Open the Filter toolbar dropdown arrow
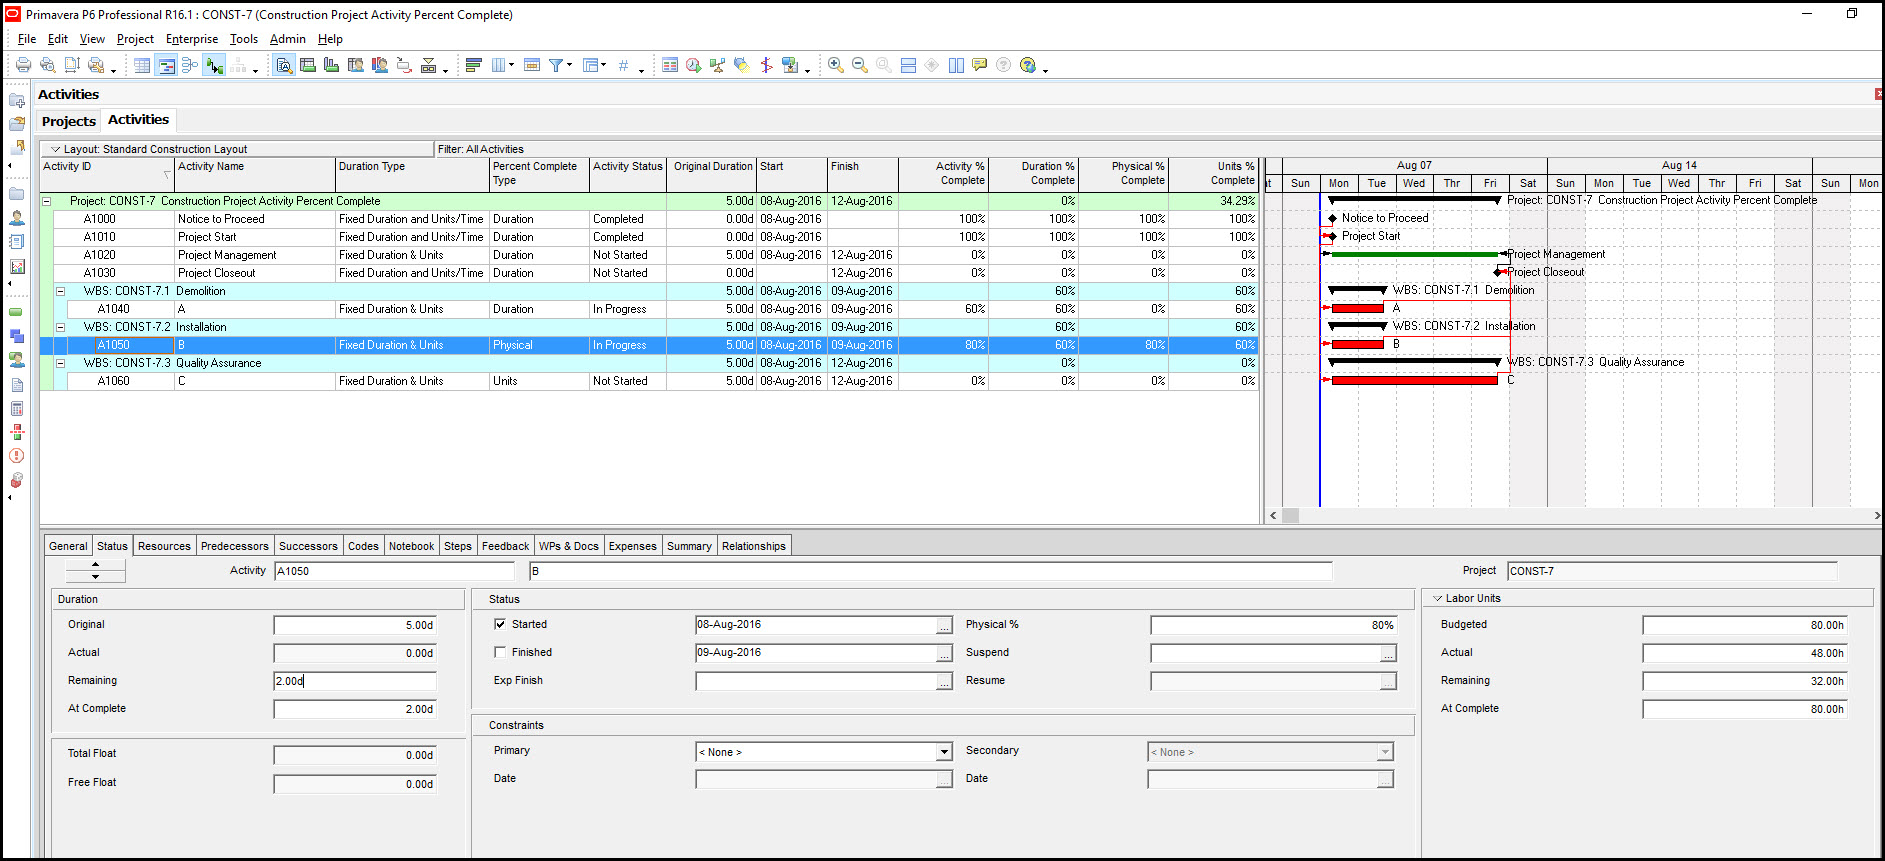Viewport: 1885px width, 861px height. (570, 65)
